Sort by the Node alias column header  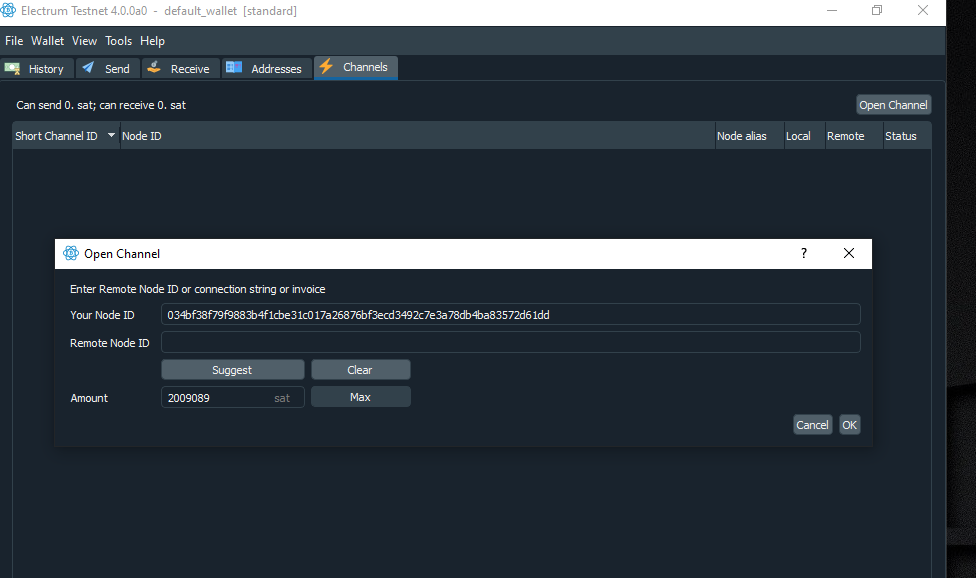point(749,136)
